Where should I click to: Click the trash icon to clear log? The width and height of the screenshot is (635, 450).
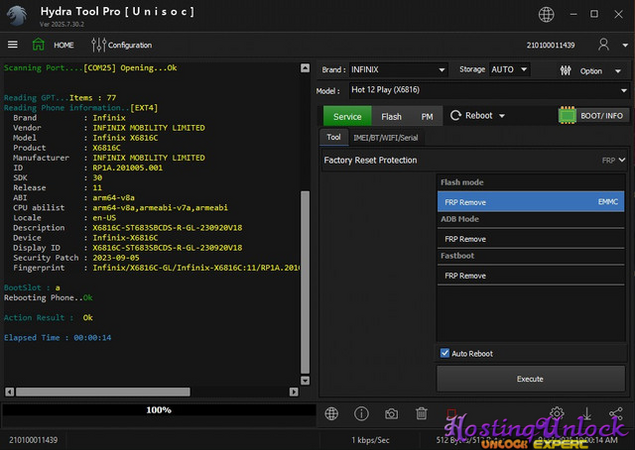(x=421, y=413)
